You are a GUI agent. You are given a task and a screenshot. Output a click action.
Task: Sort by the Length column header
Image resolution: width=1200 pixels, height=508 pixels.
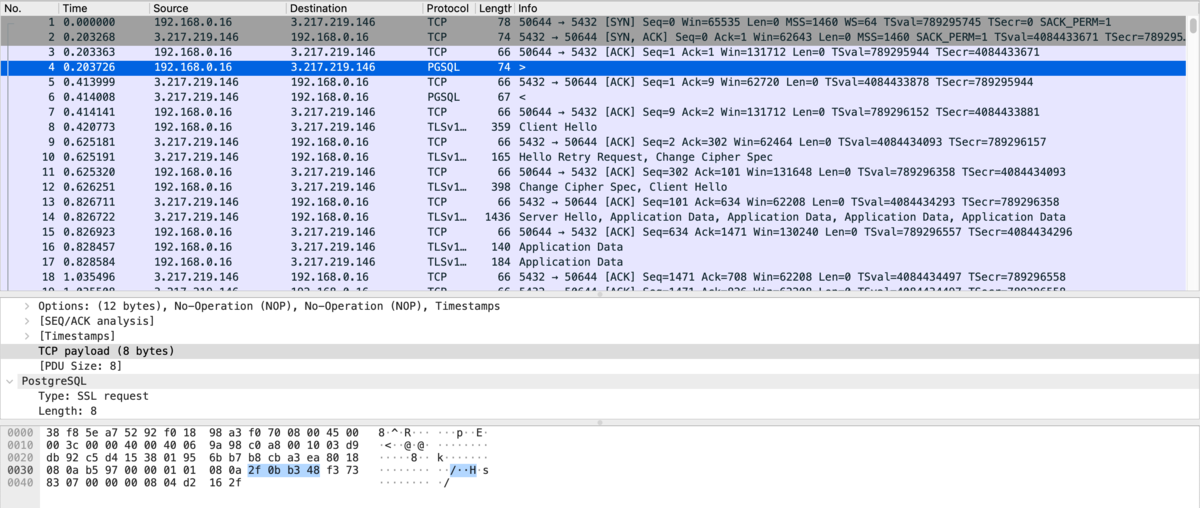494,8
